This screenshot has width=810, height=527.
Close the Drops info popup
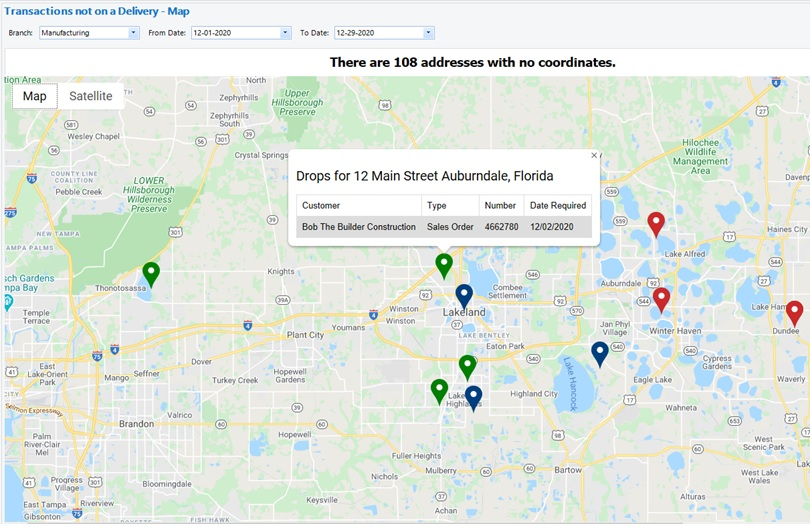(x=594, y=155)
